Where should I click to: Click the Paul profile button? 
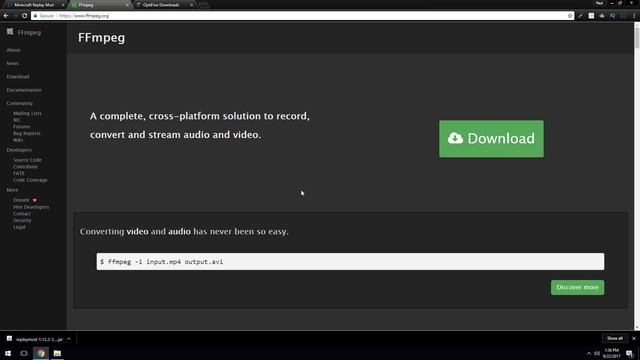click(x=599, y=3)
